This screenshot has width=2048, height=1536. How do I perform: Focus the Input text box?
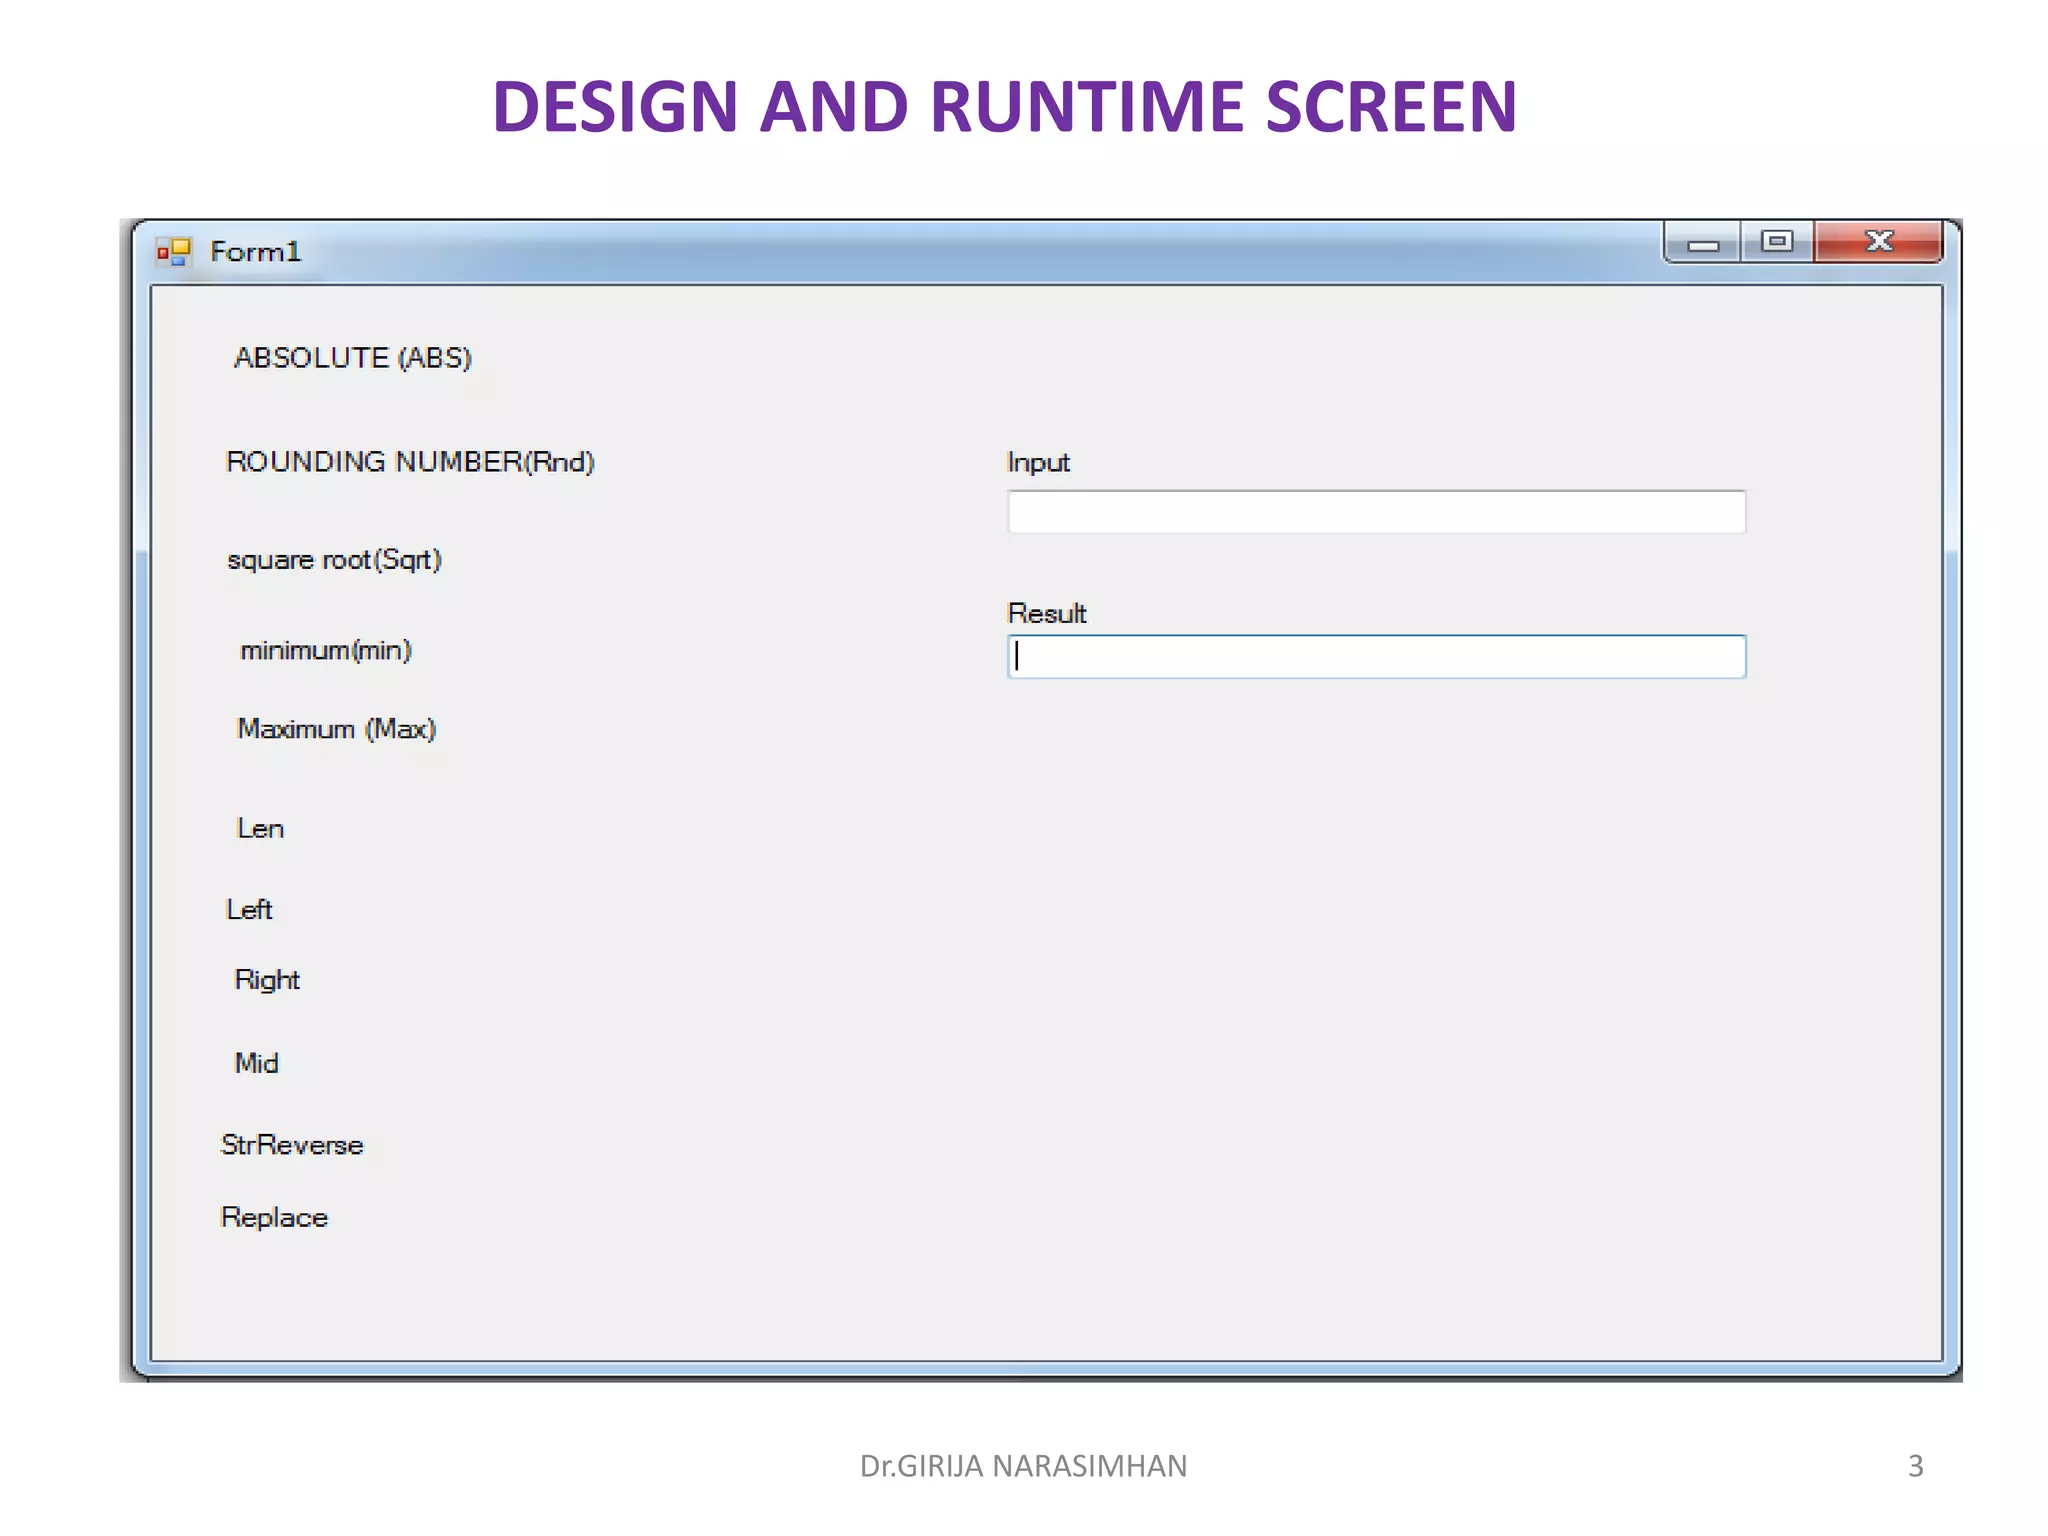point(1376,512)
